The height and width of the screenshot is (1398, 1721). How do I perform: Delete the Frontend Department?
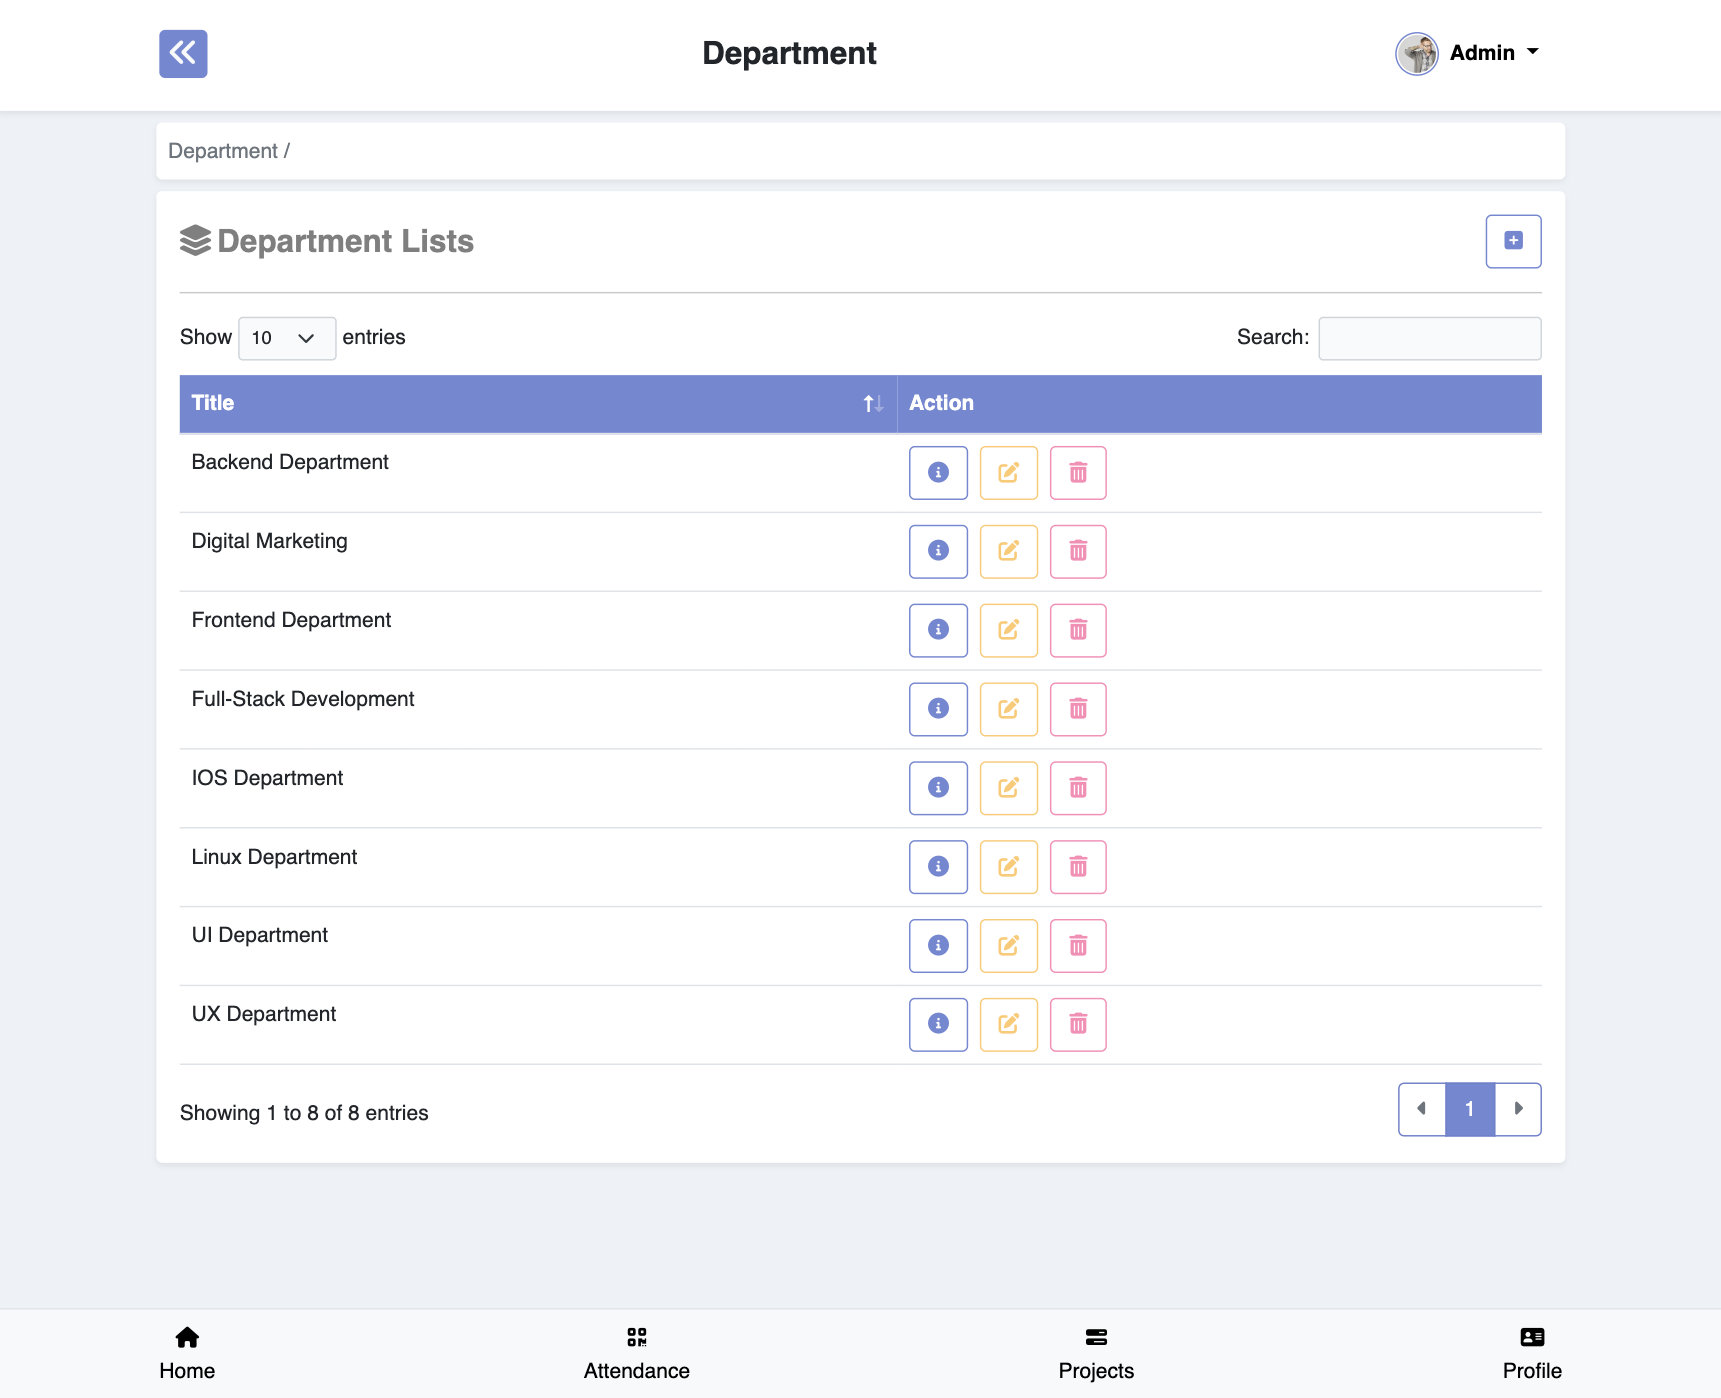point(1078,630)
